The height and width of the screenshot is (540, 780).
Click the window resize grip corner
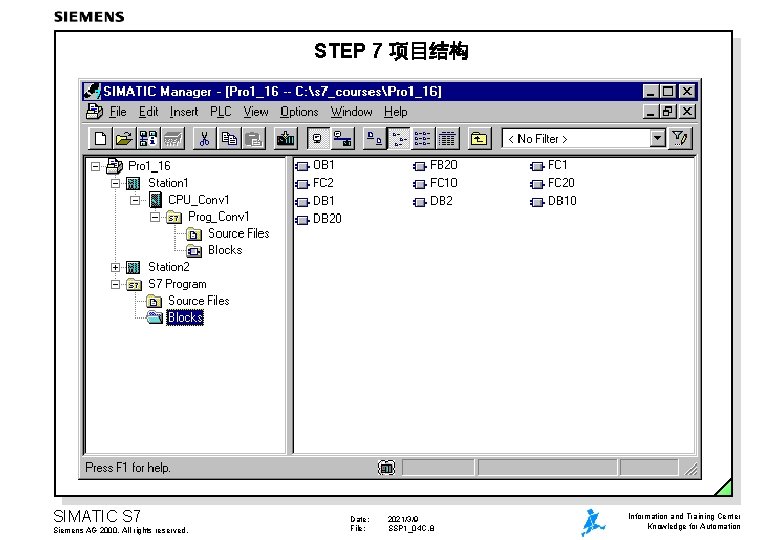coord(690,468)
